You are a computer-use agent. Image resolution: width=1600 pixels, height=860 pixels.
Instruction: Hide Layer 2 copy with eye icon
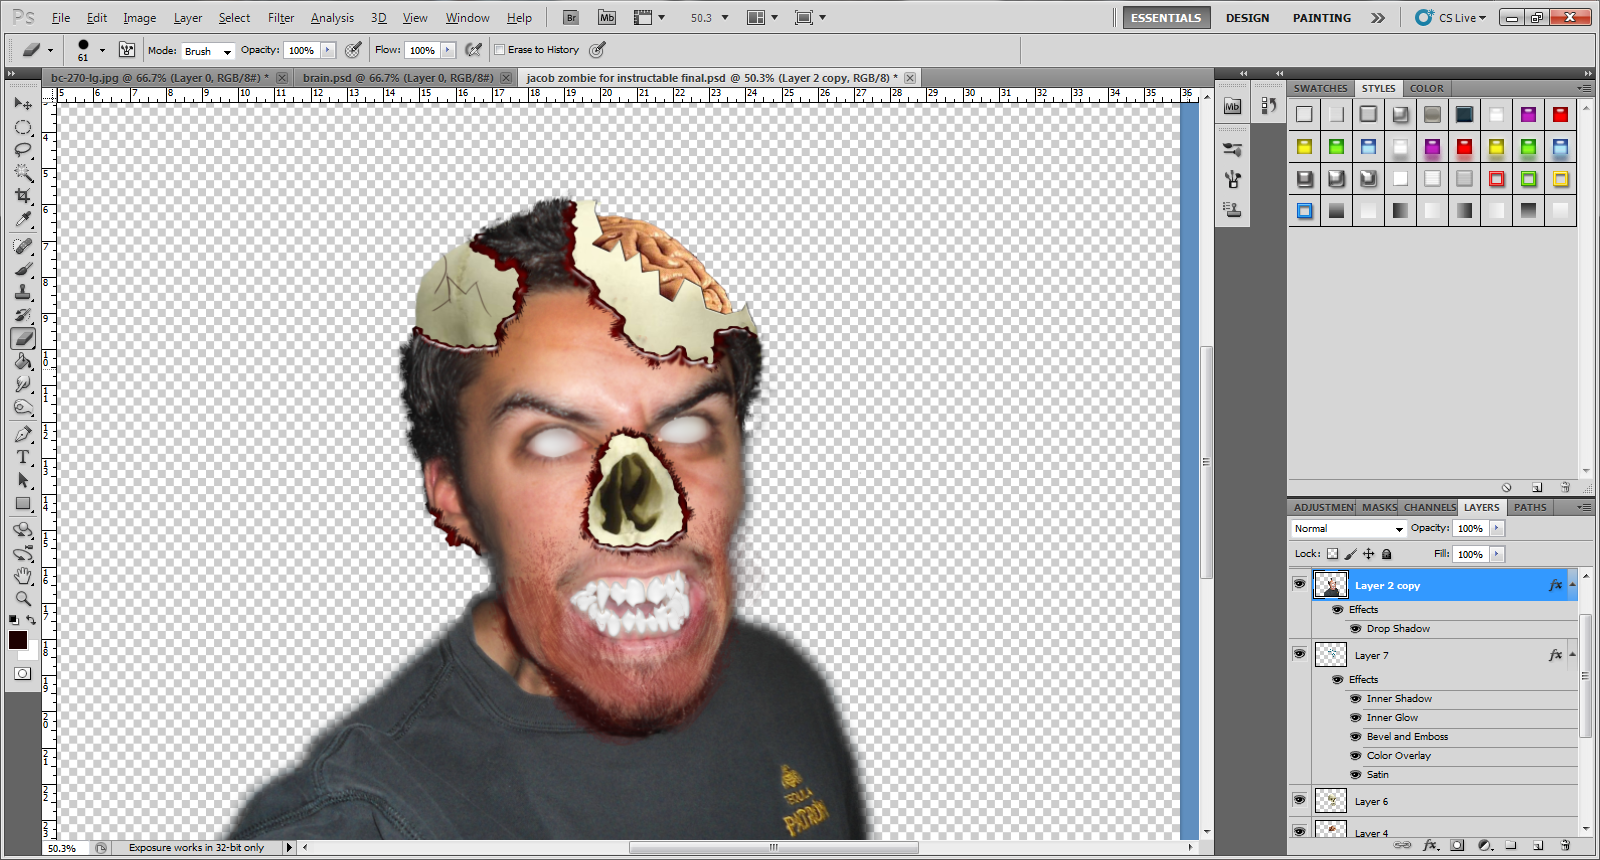tap(1299, 584)
